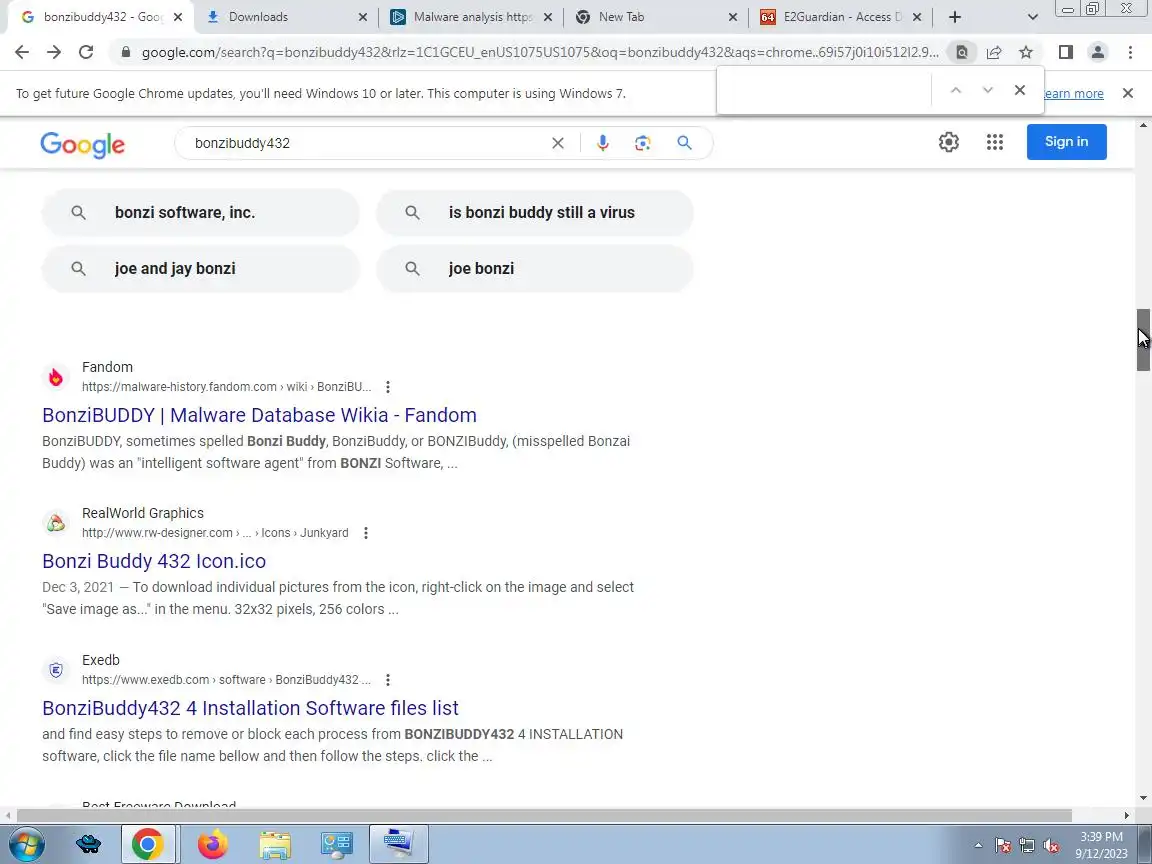Open search-in-page magnifier icon in address bar
This screenshot has height=864, width=1152.
(x=961, y=52)
